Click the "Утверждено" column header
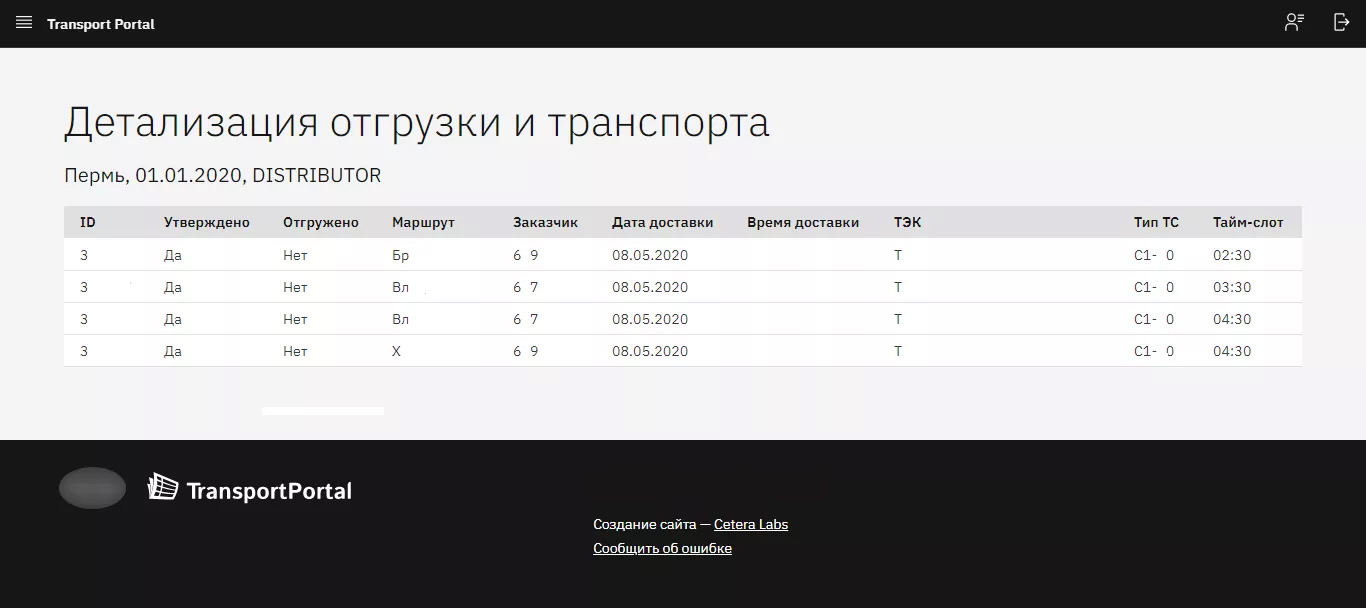Image resolution: width=1366 pixels, height=608 pixels. tap(208, 222)
